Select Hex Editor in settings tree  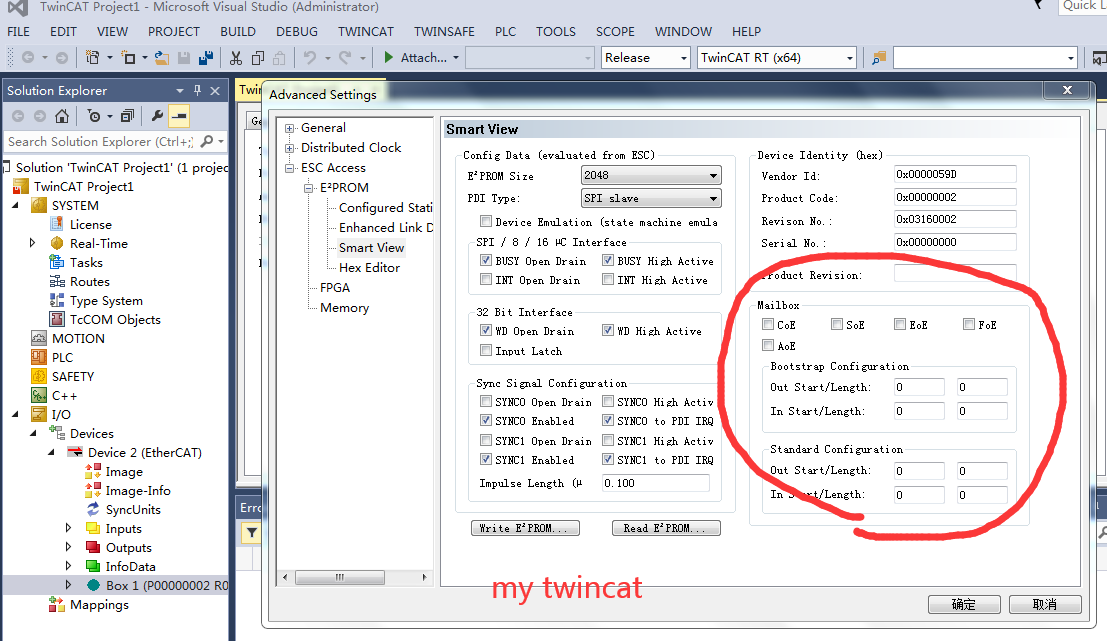[x=369, y=268]
